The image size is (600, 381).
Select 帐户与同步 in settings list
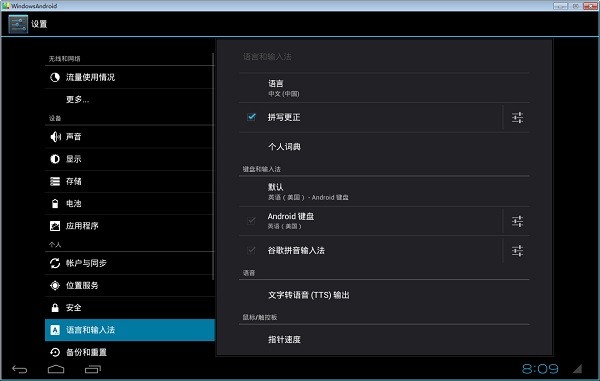click(130, 263)
